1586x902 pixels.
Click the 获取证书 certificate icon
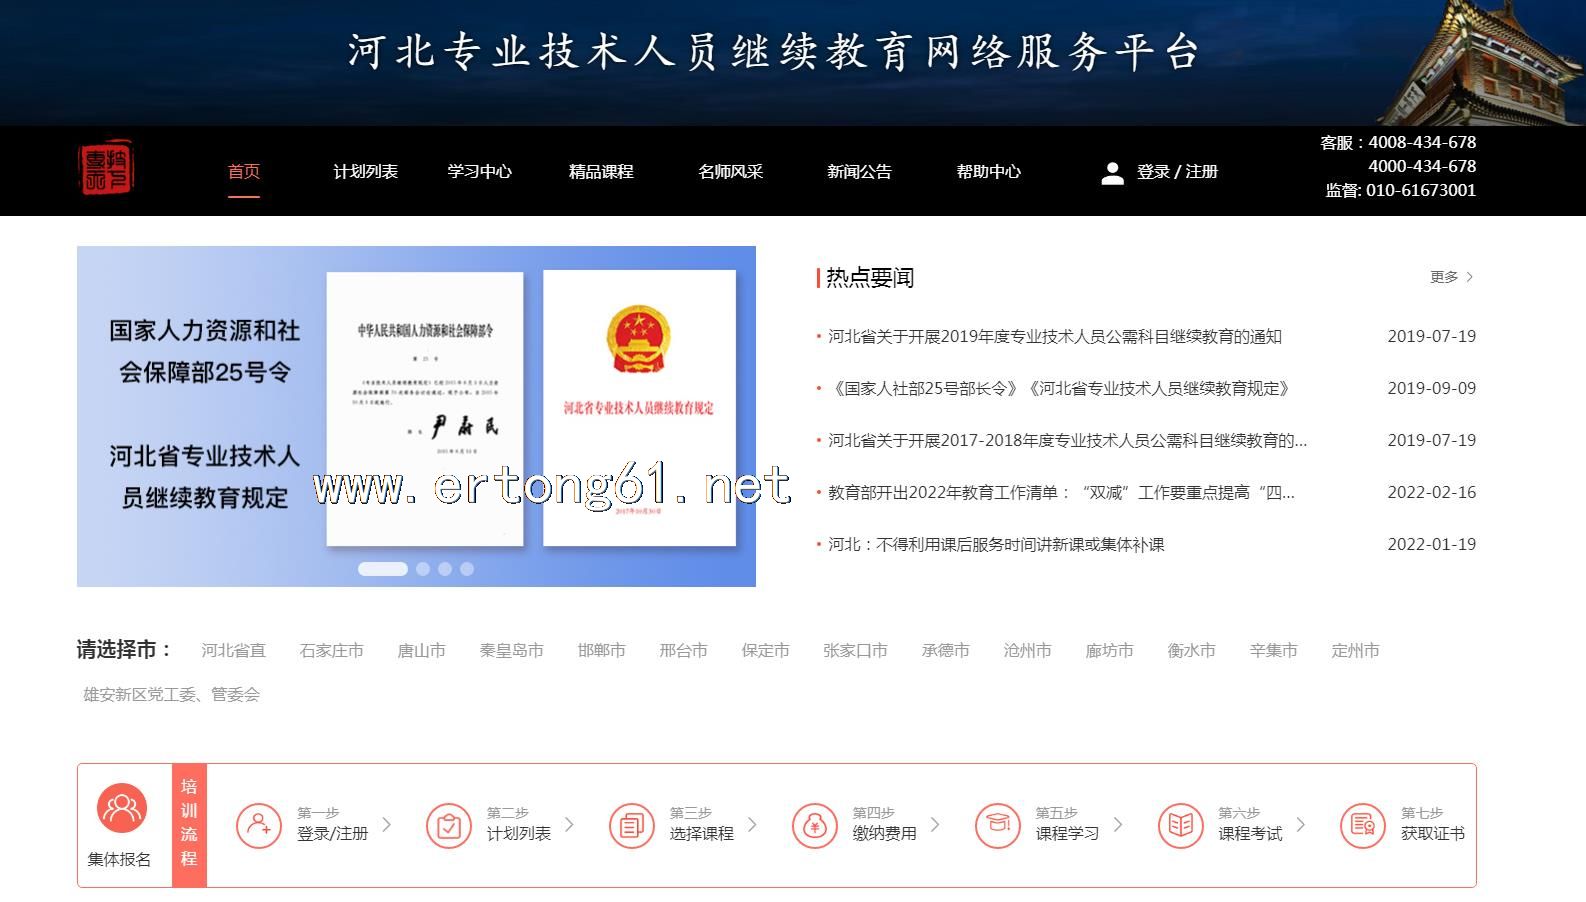click(1363, 826)
